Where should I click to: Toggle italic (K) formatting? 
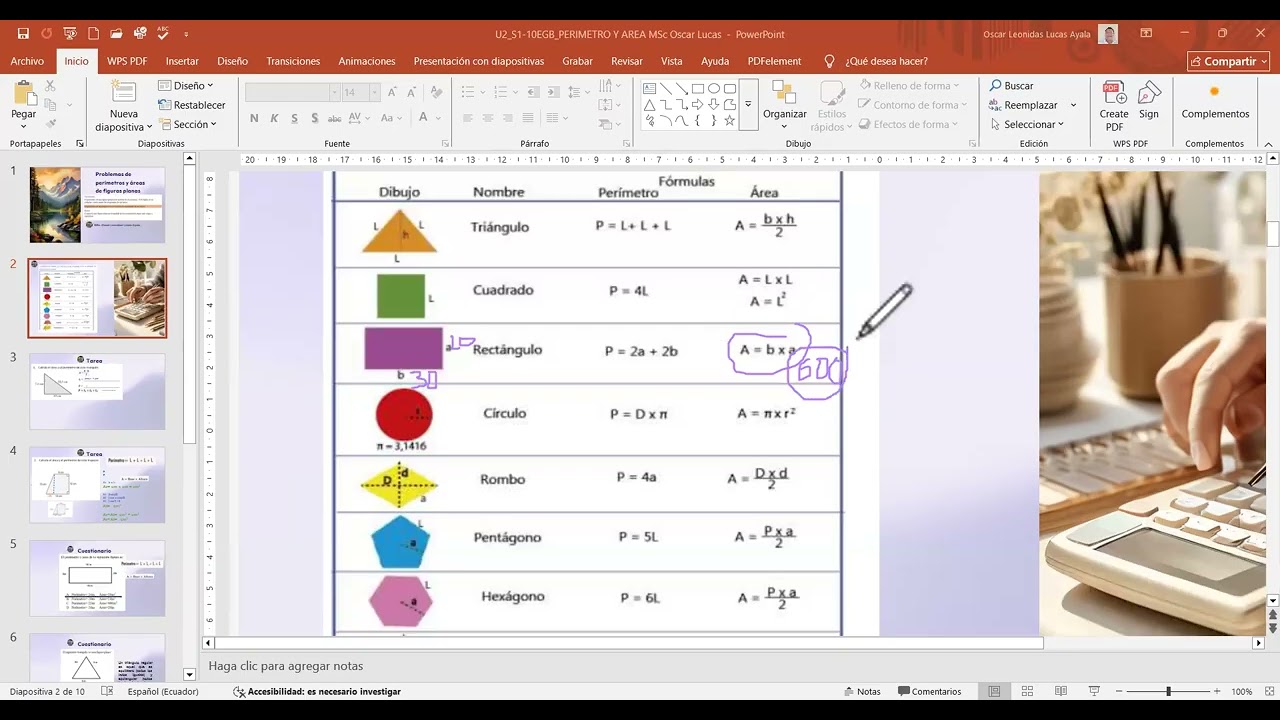point(274,118)
